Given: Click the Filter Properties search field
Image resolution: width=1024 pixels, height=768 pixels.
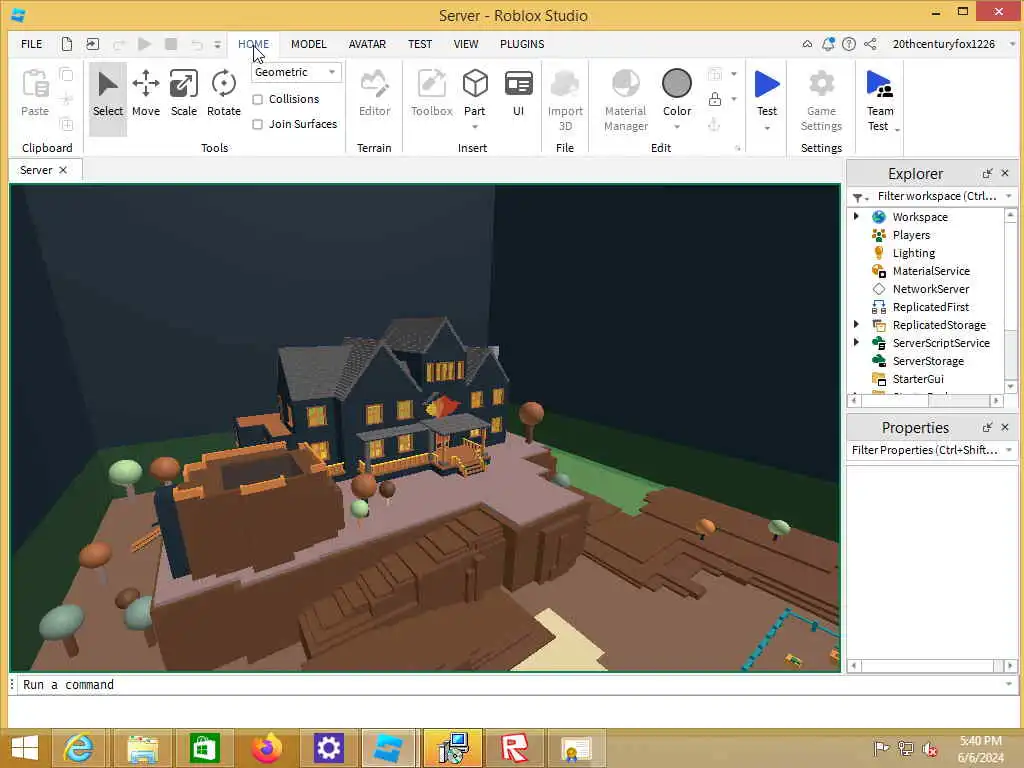Looking at the screenshot, I should coord(924,450).
